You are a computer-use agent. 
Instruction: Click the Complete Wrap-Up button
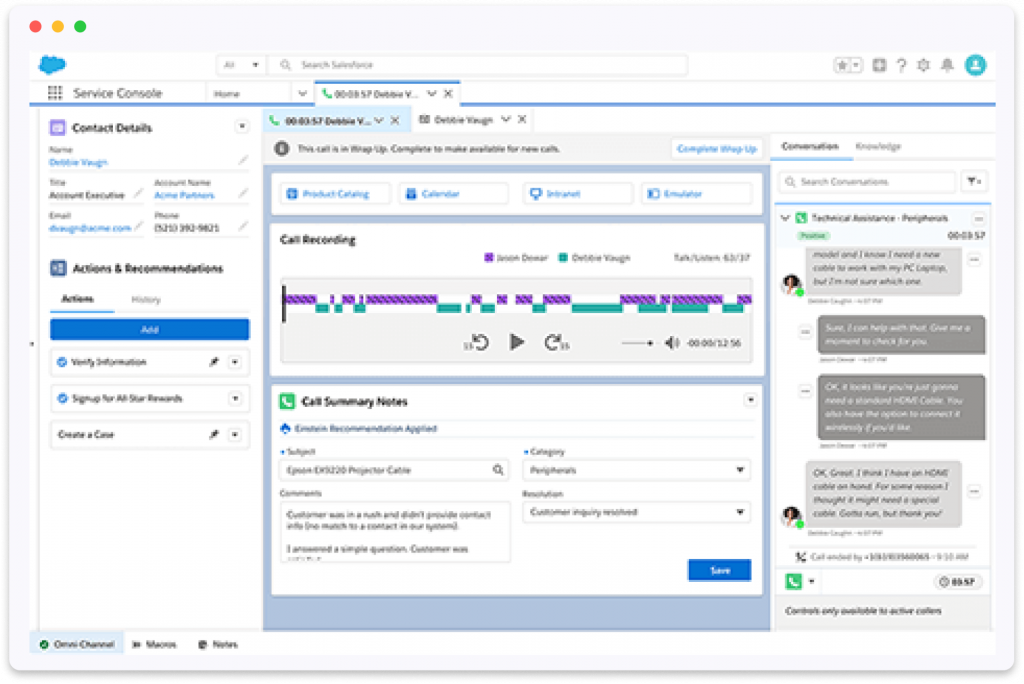(x=718, y=147)
